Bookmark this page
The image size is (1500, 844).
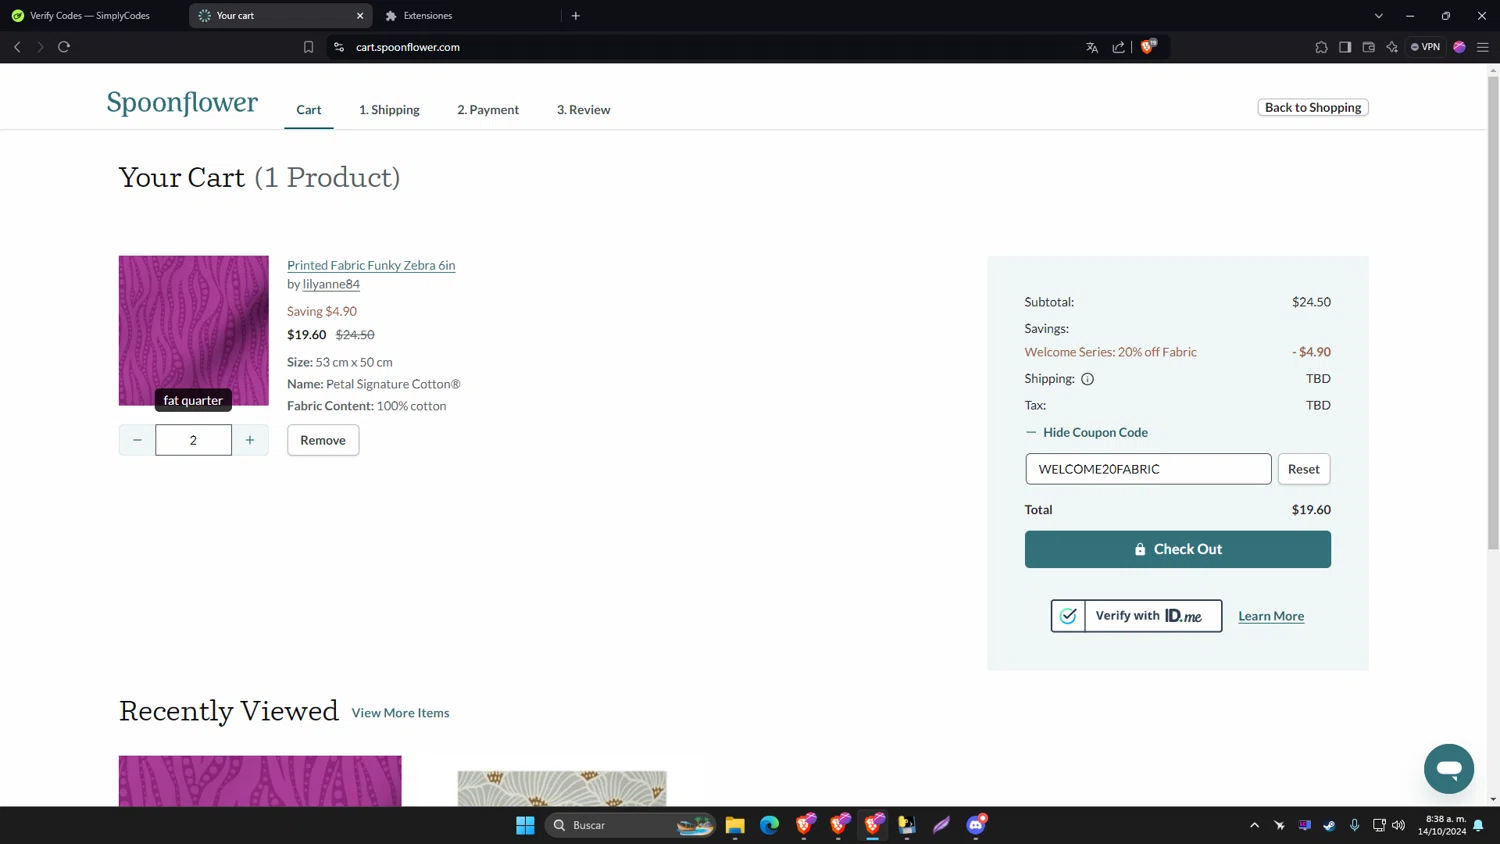[x=309, y=47]
